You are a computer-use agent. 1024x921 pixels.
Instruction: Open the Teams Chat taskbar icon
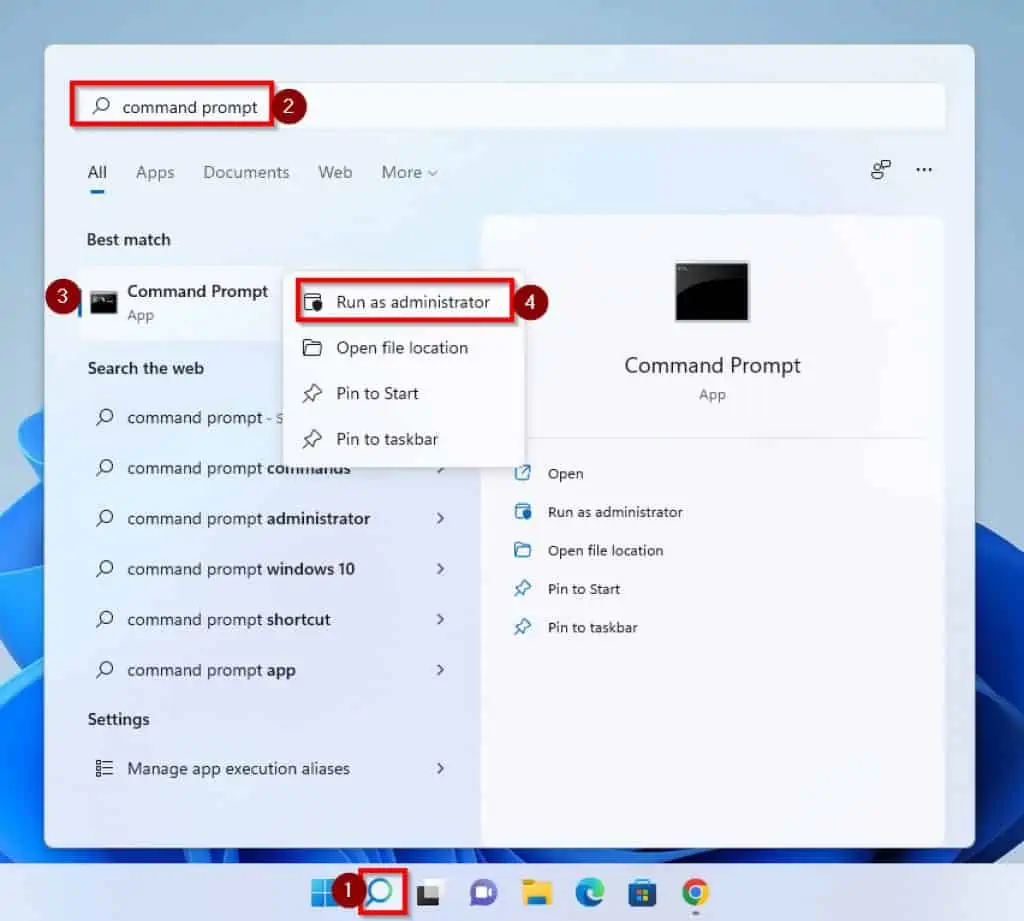[x=484, y=892]
